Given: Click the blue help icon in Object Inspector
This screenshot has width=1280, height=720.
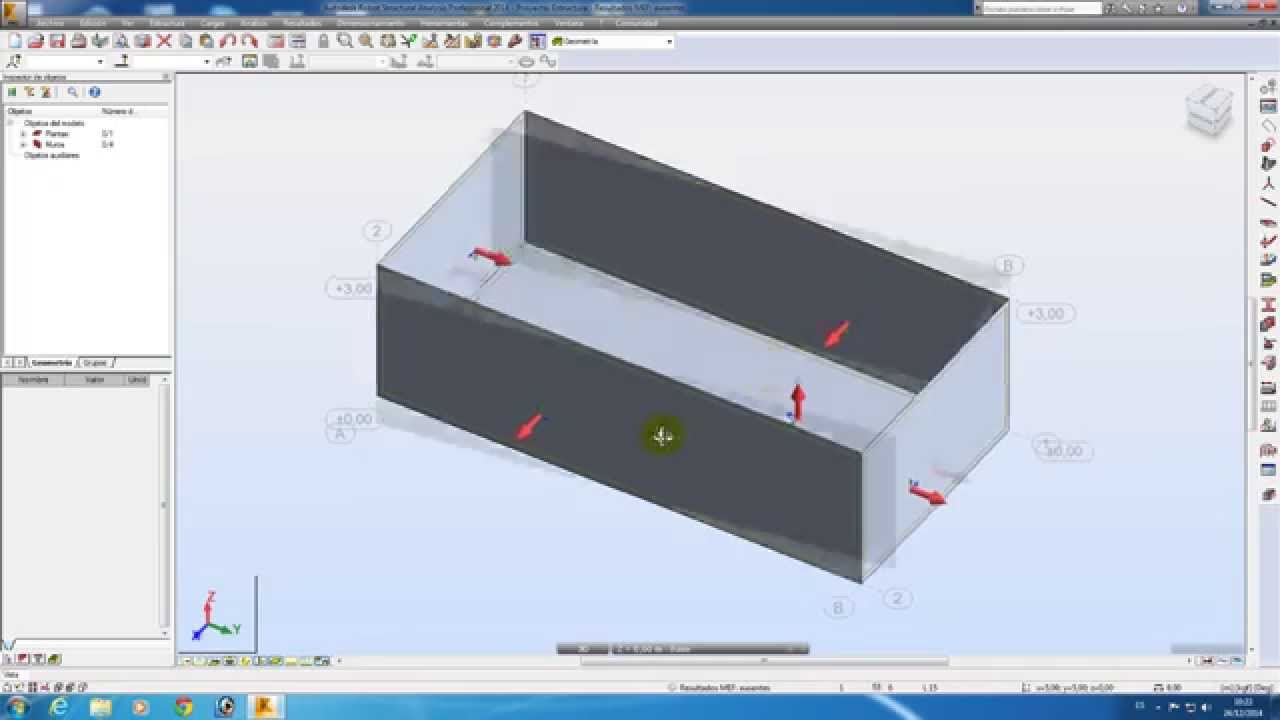Looking at the screenshot, I should (94, 92).
